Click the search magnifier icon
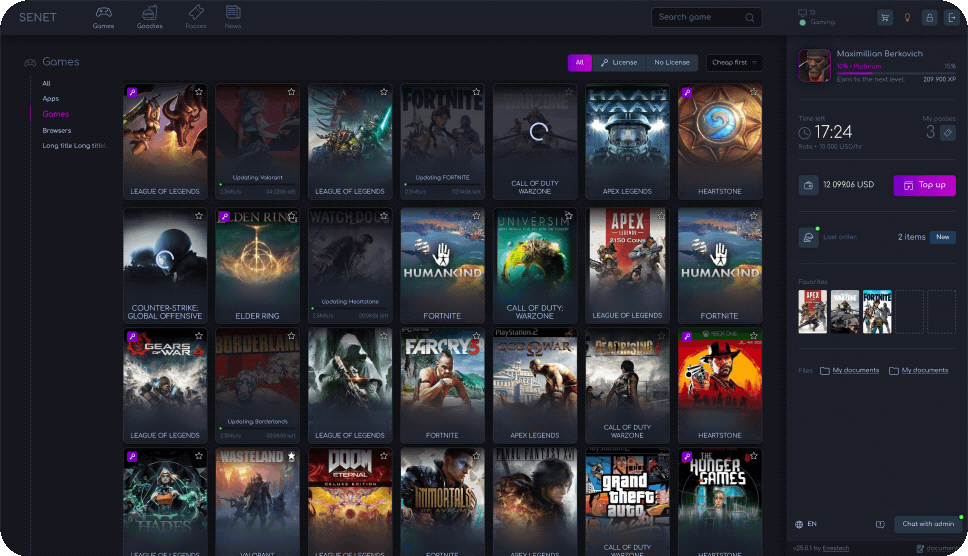The height and width of the screenshot is (556, 968). pyautogui.click(x=749, y=18)
